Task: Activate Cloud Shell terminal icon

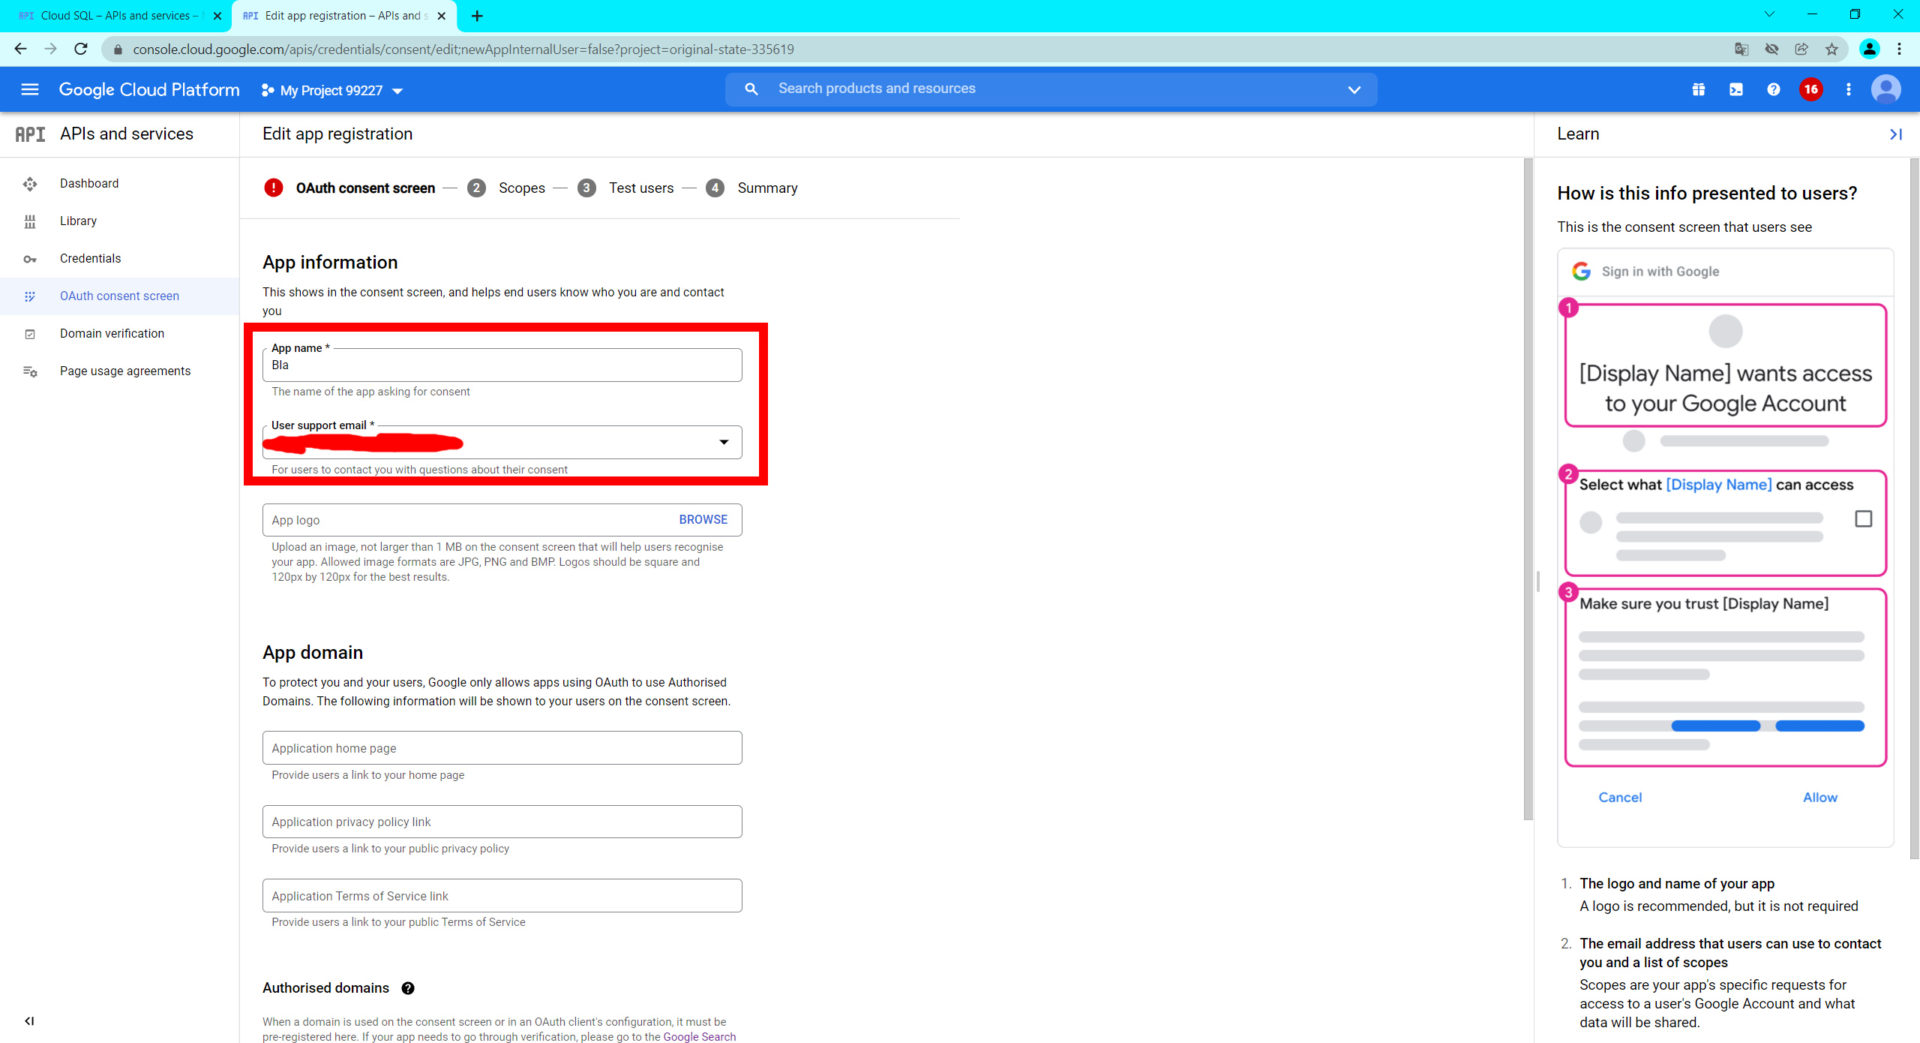Action: pyautogui.click(x=1736, y=89)
